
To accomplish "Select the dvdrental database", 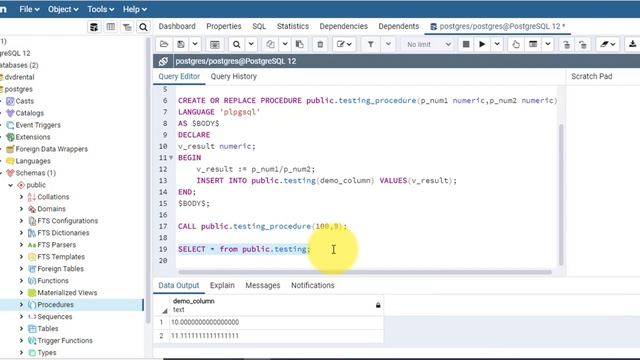I will (19, 77).
